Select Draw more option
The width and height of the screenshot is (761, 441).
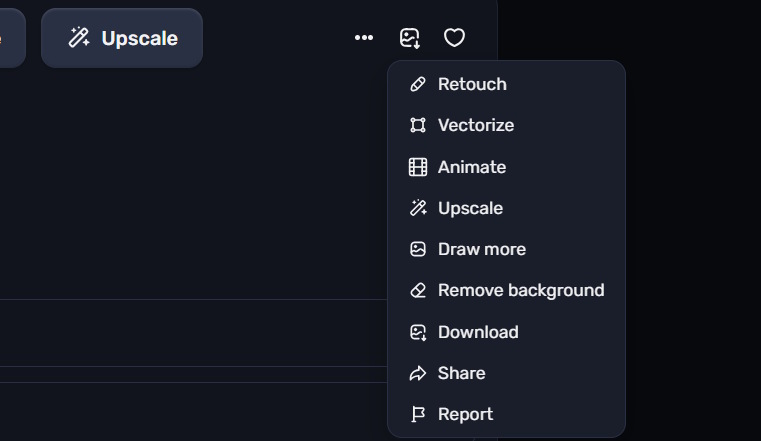tap(506, 249)
